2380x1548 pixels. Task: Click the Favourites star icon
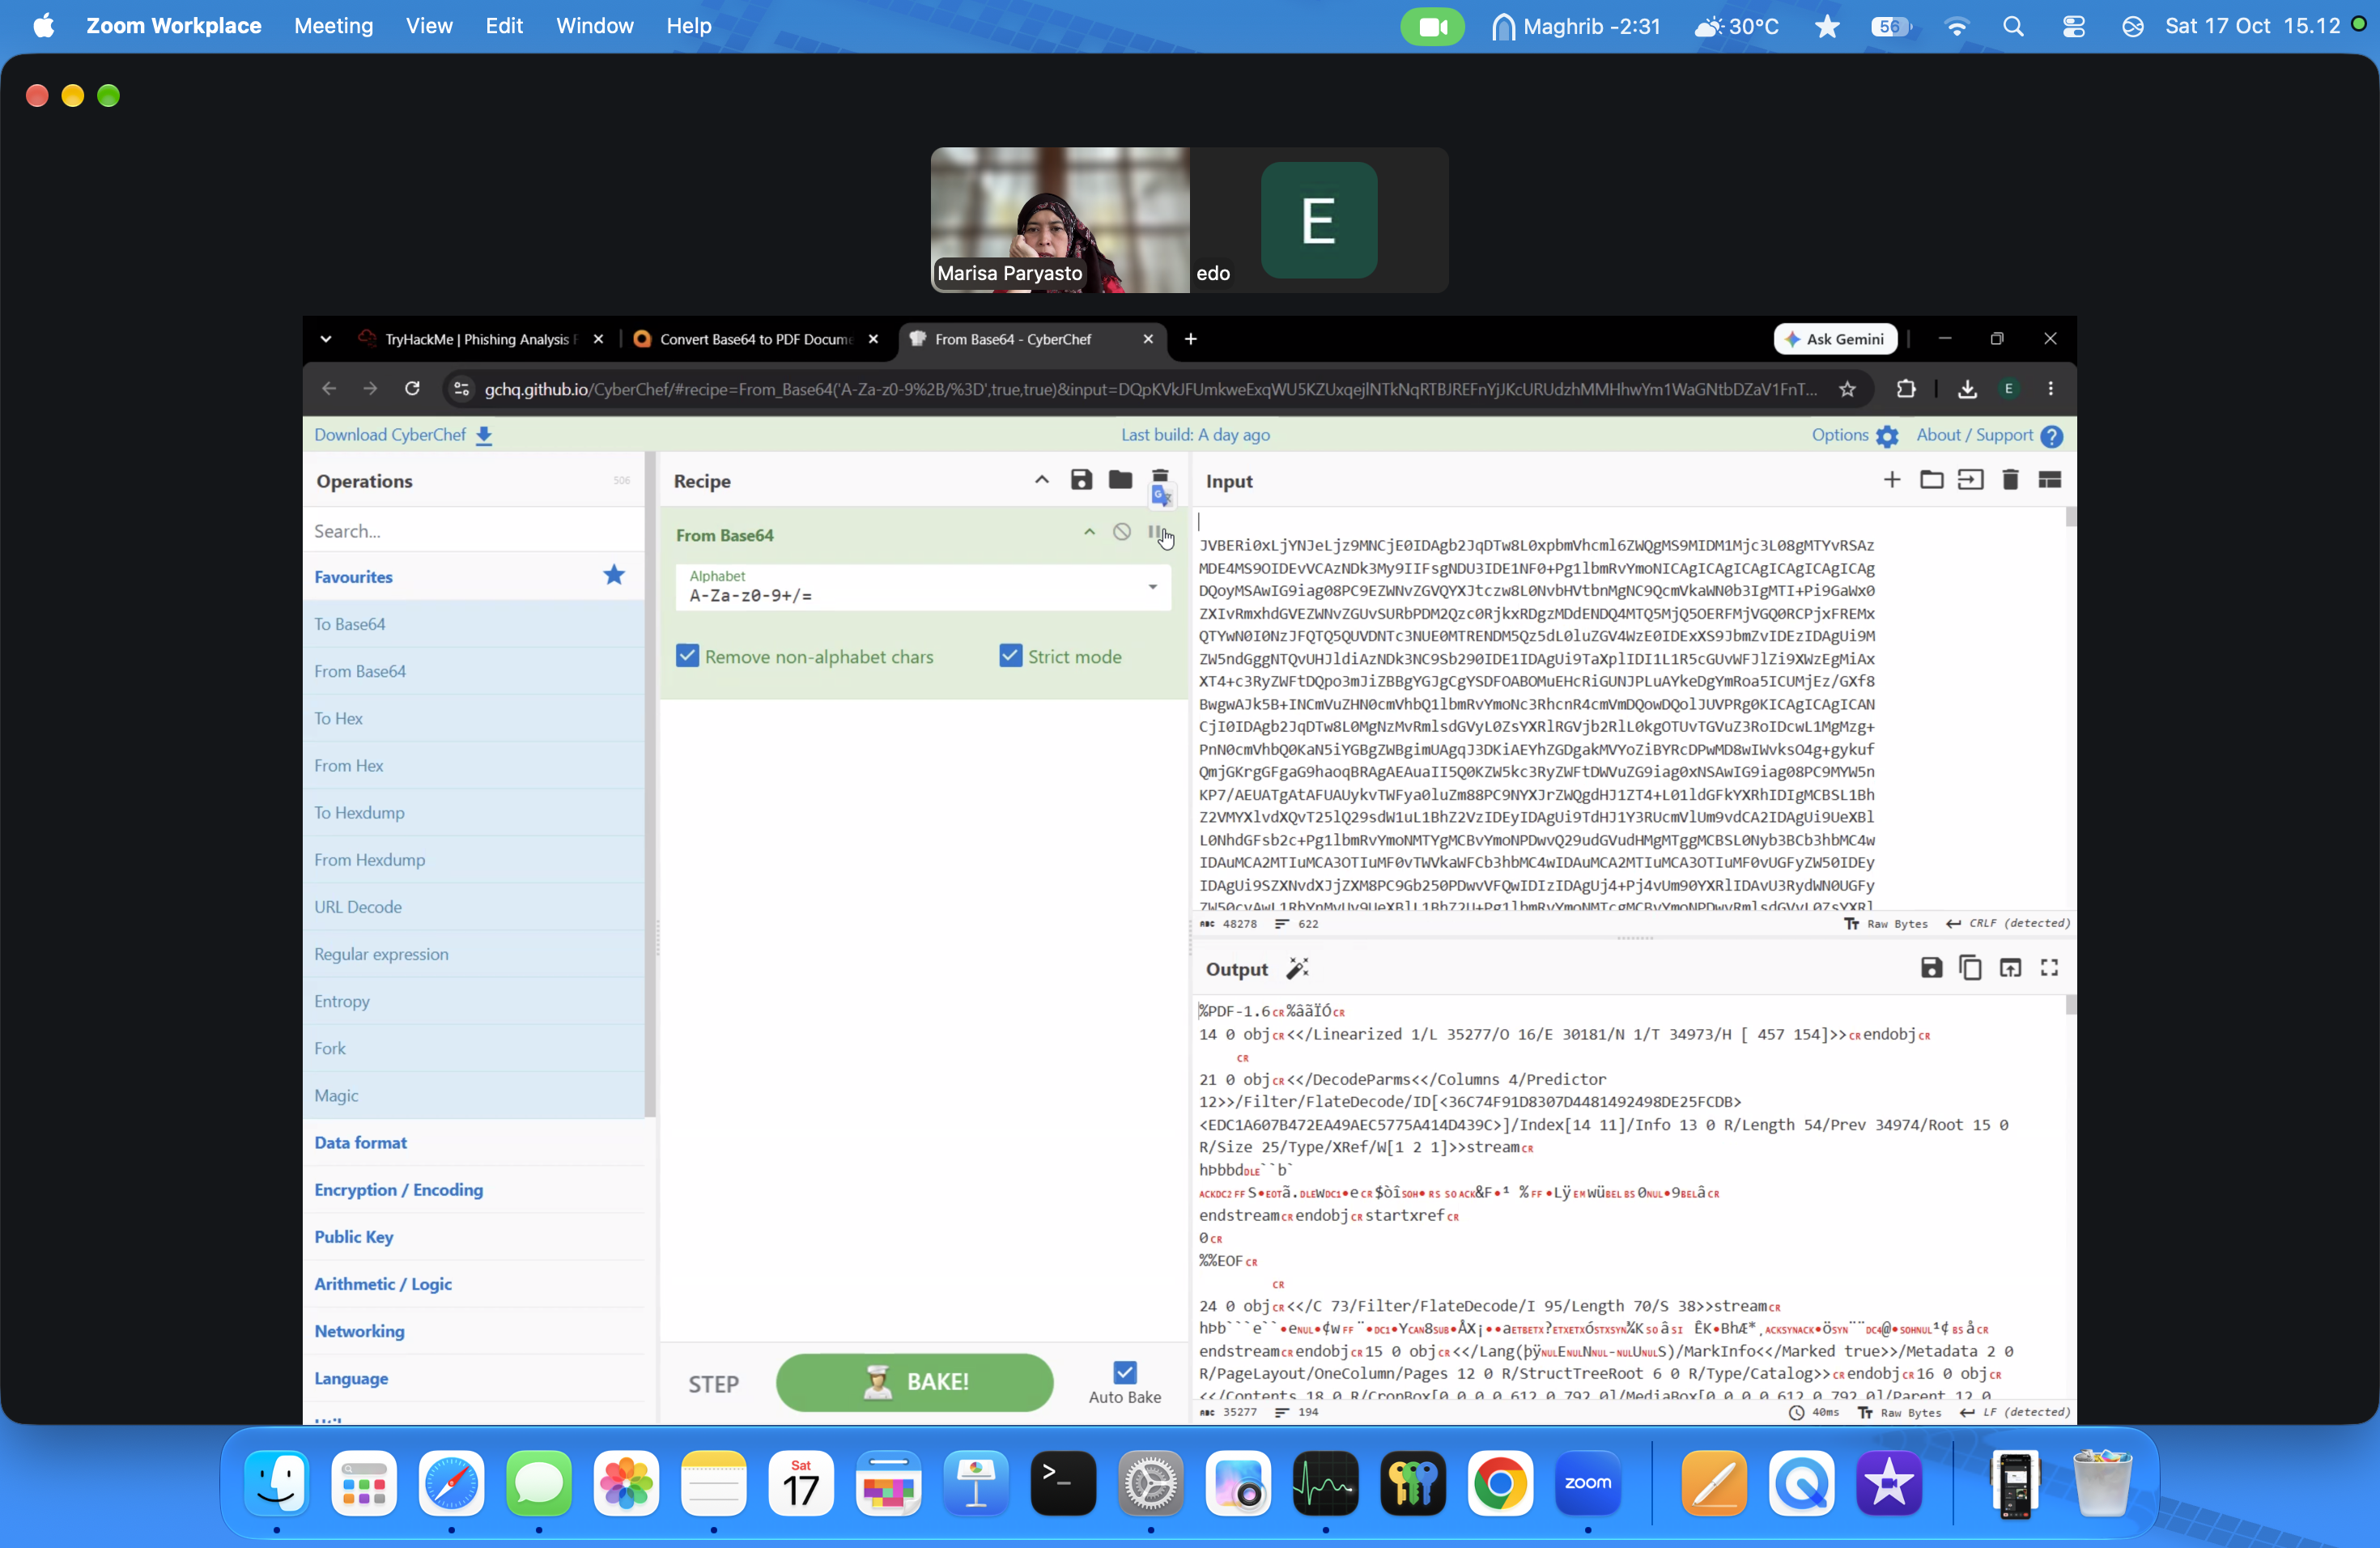[x=614, y=575]
